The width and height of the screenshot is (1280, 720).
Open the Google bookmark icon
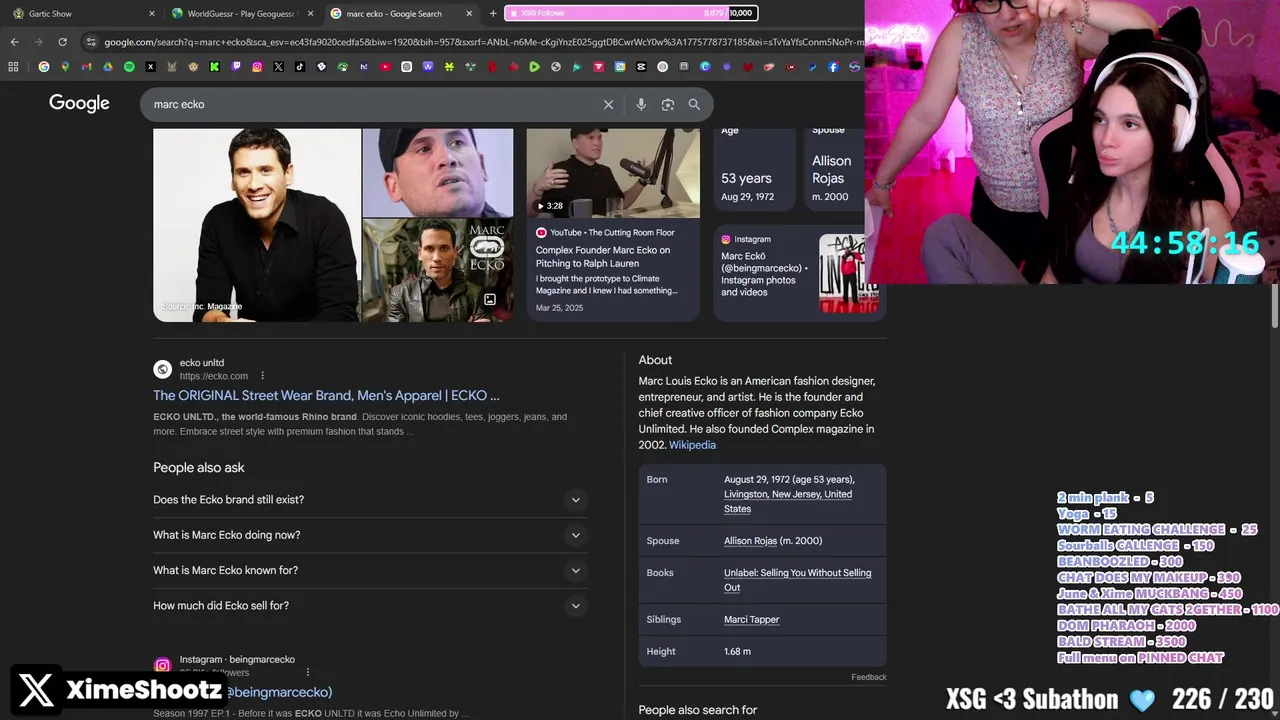44,67
